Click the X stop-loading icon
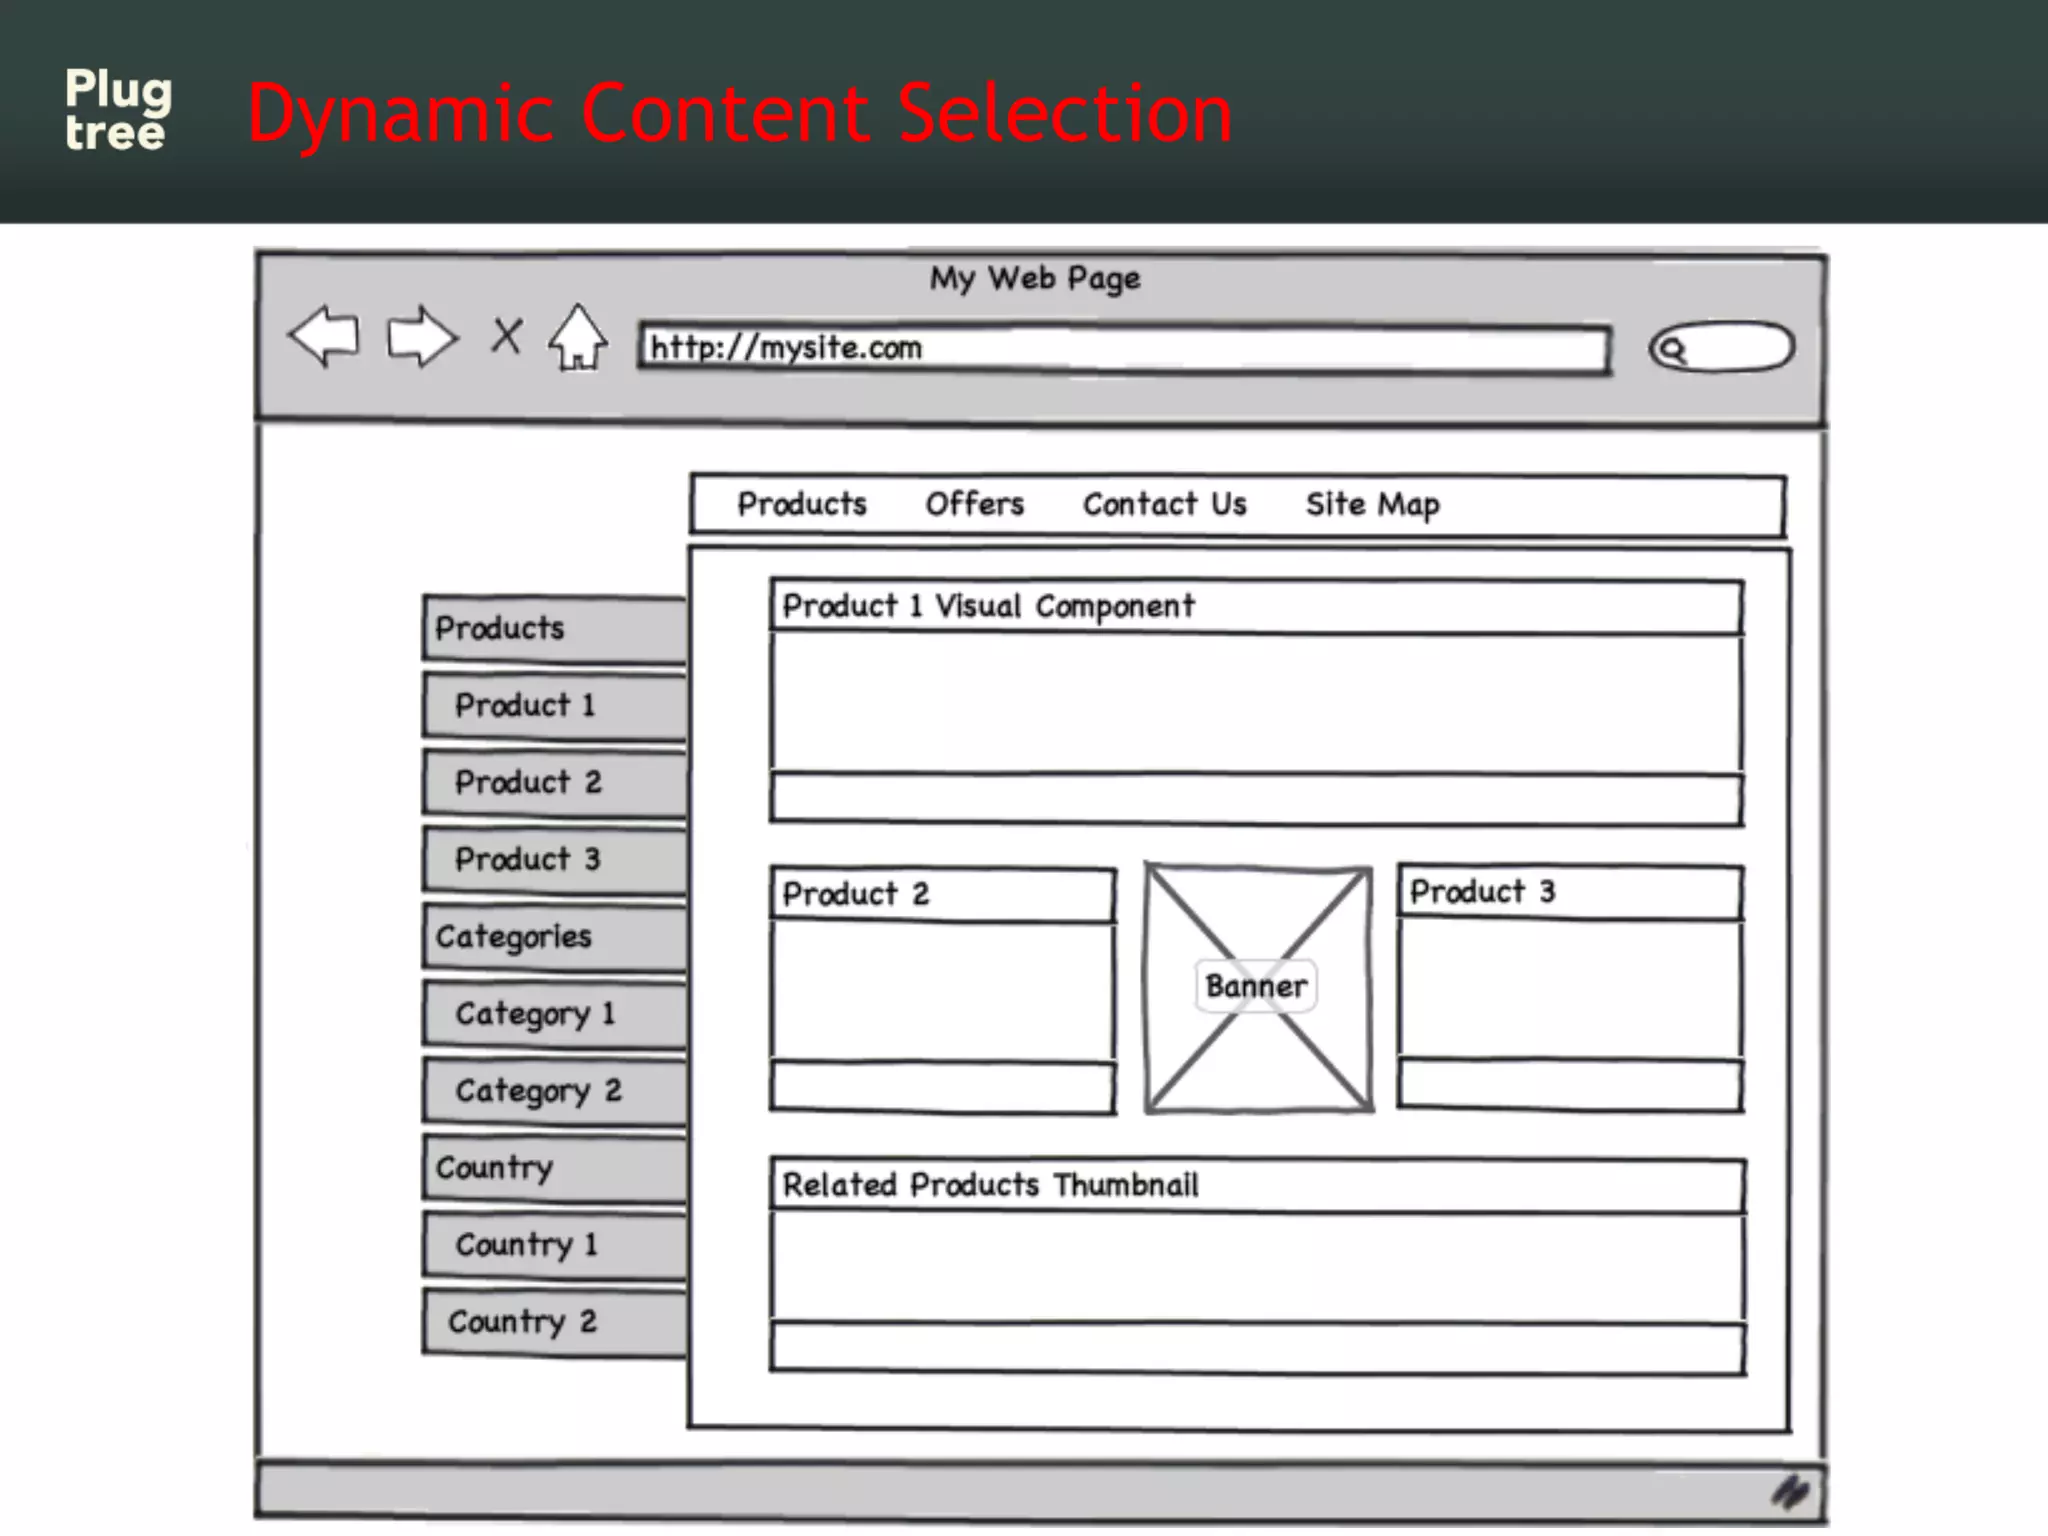The height and width of the screenshot is (1536, 2048). 507,336
